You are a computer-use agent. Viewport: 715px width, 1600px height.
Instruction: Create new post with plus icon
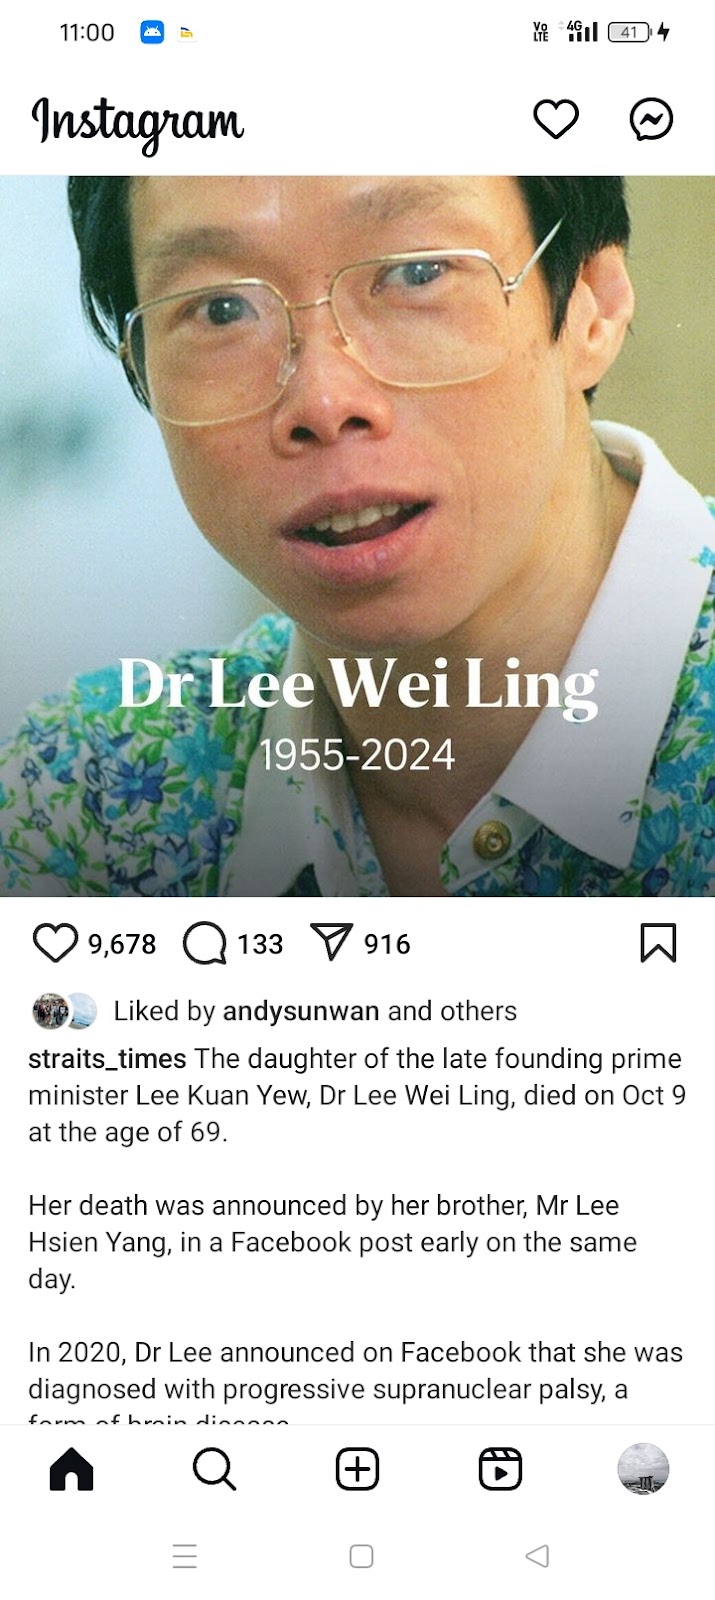[357, 1469]
